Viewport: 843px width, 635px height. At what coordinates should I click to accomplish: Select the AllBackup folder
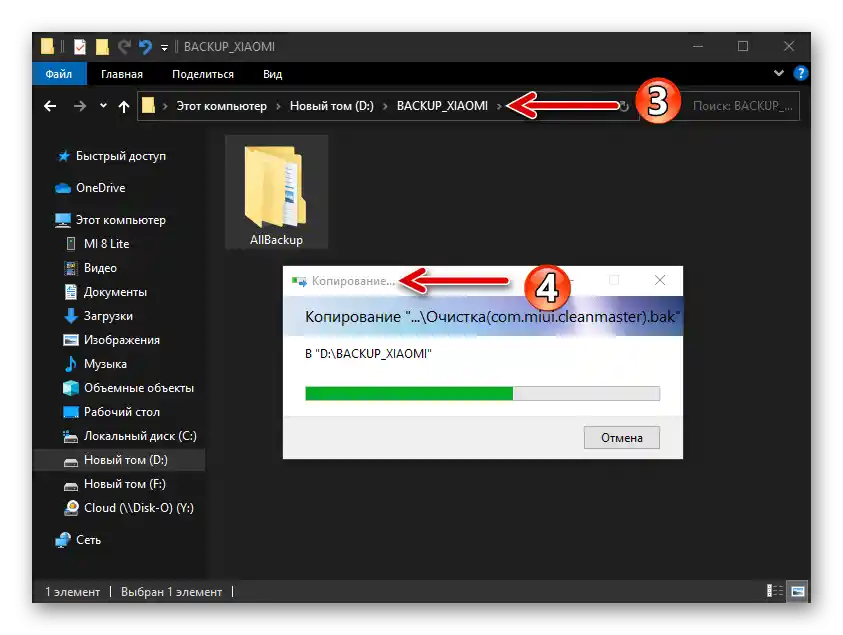coord(276,194)
